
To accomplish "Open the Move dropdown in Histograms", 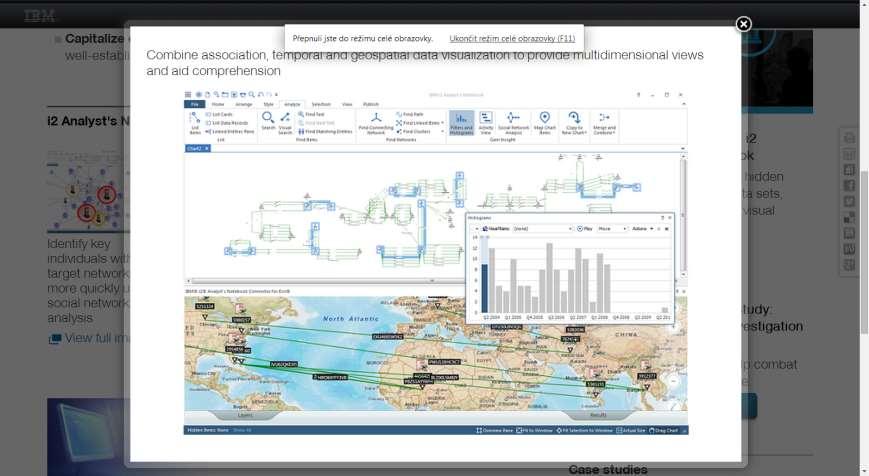I will pos(612,229).
